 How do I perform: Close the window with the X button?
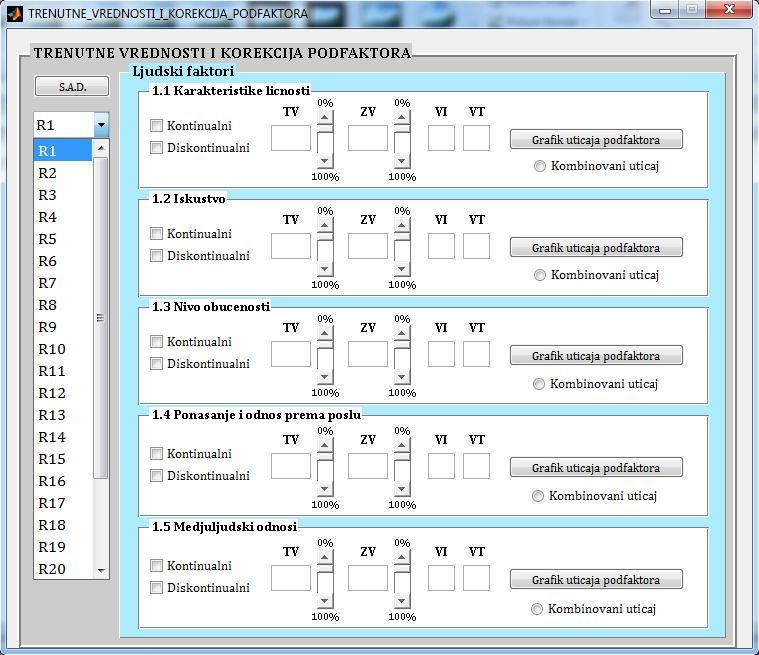[x=729, y=10]
